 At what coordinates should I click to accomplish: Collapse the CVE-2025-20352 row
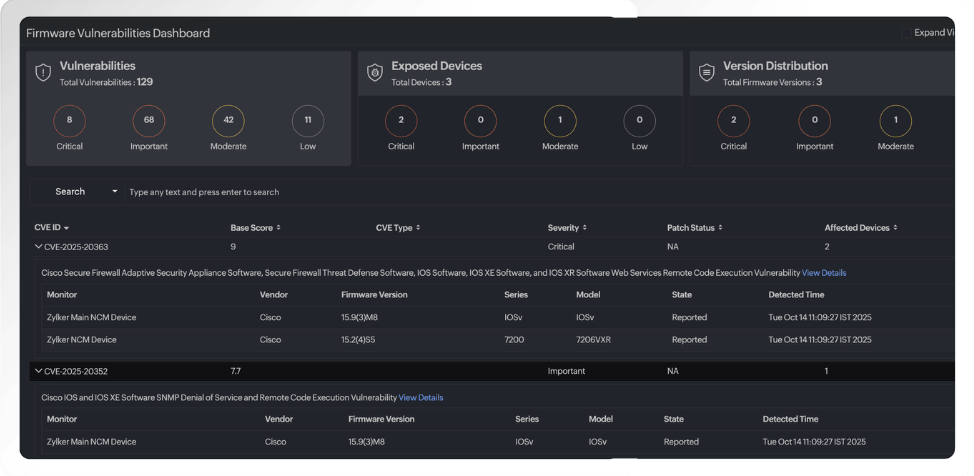point(39,371)
